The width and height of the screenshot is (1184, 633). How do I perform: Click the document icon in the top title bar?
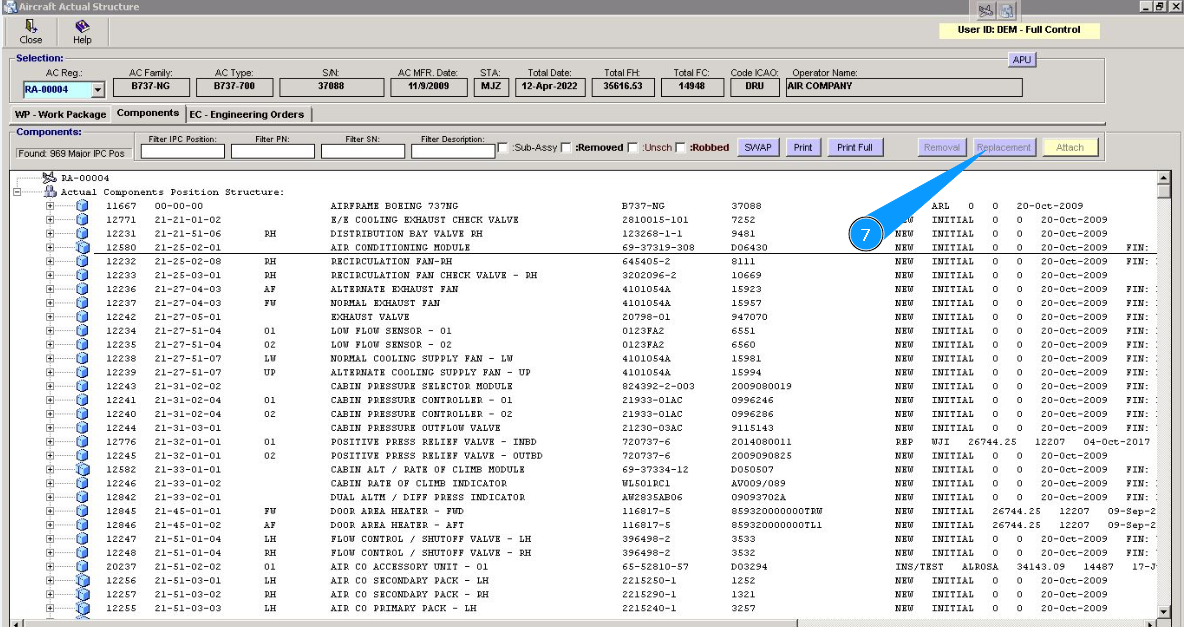coord(1007,11)
